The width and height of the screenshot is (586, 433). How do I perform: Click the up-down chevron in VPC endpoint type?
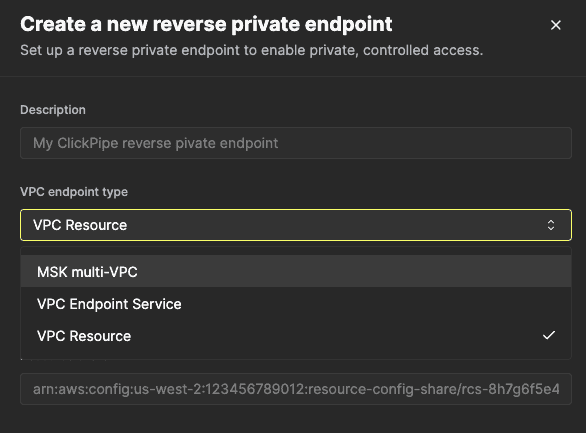point(551,225)
